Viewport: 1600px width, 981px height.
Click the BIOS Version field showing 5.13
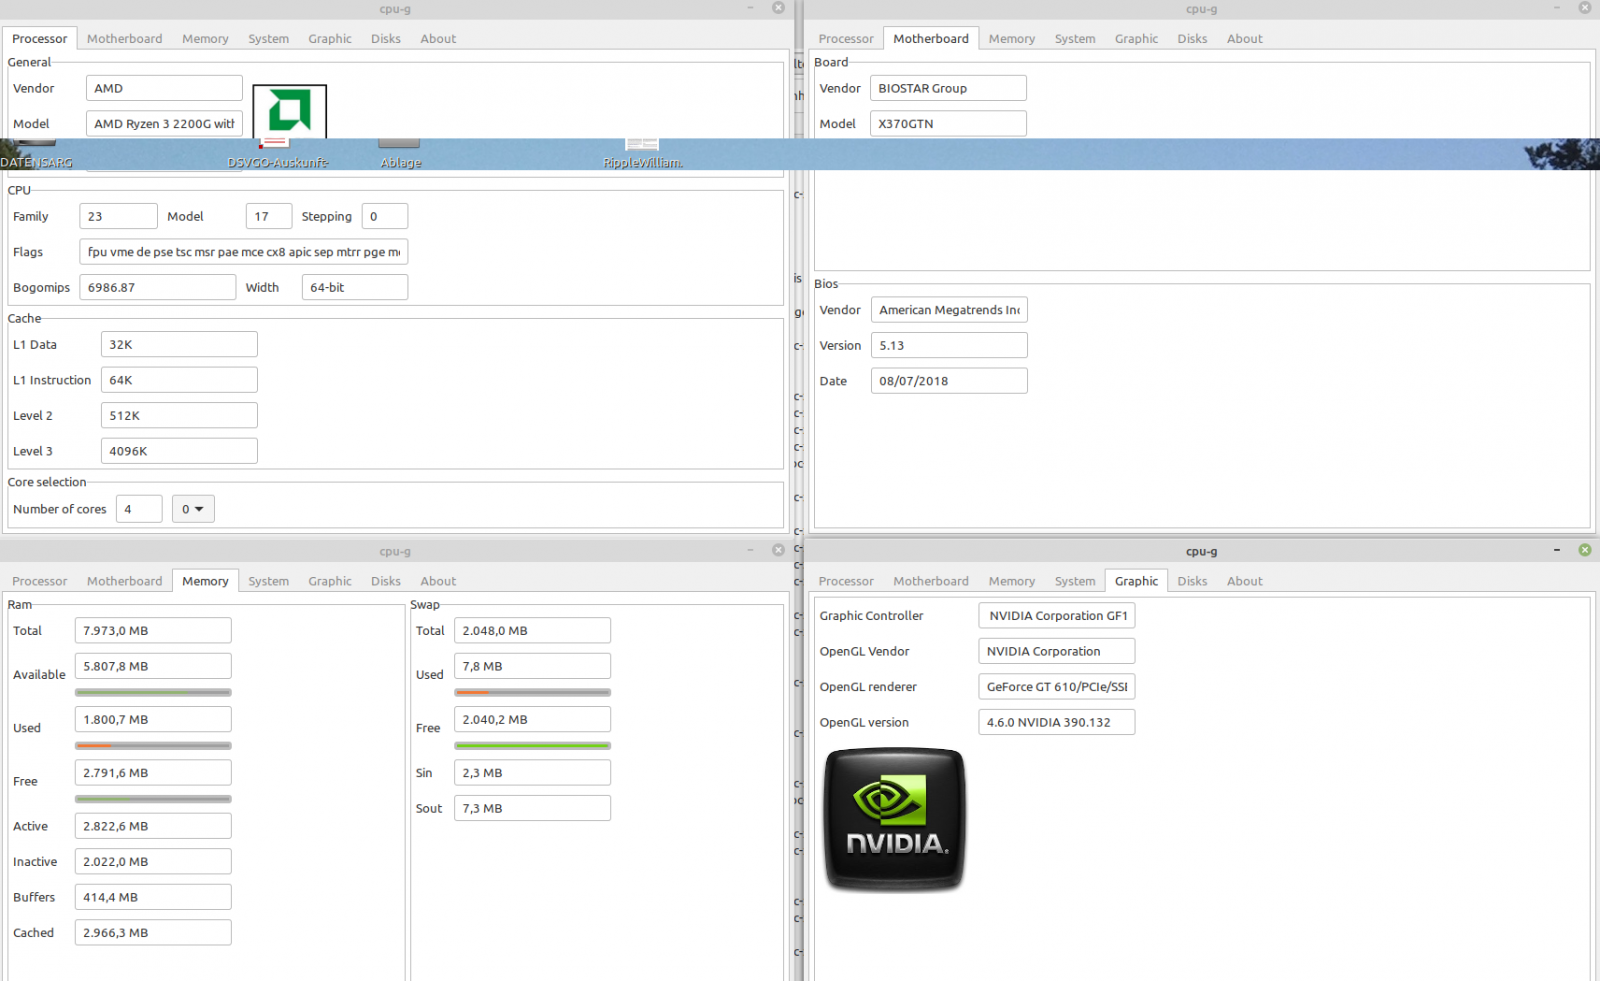(948, 346)
